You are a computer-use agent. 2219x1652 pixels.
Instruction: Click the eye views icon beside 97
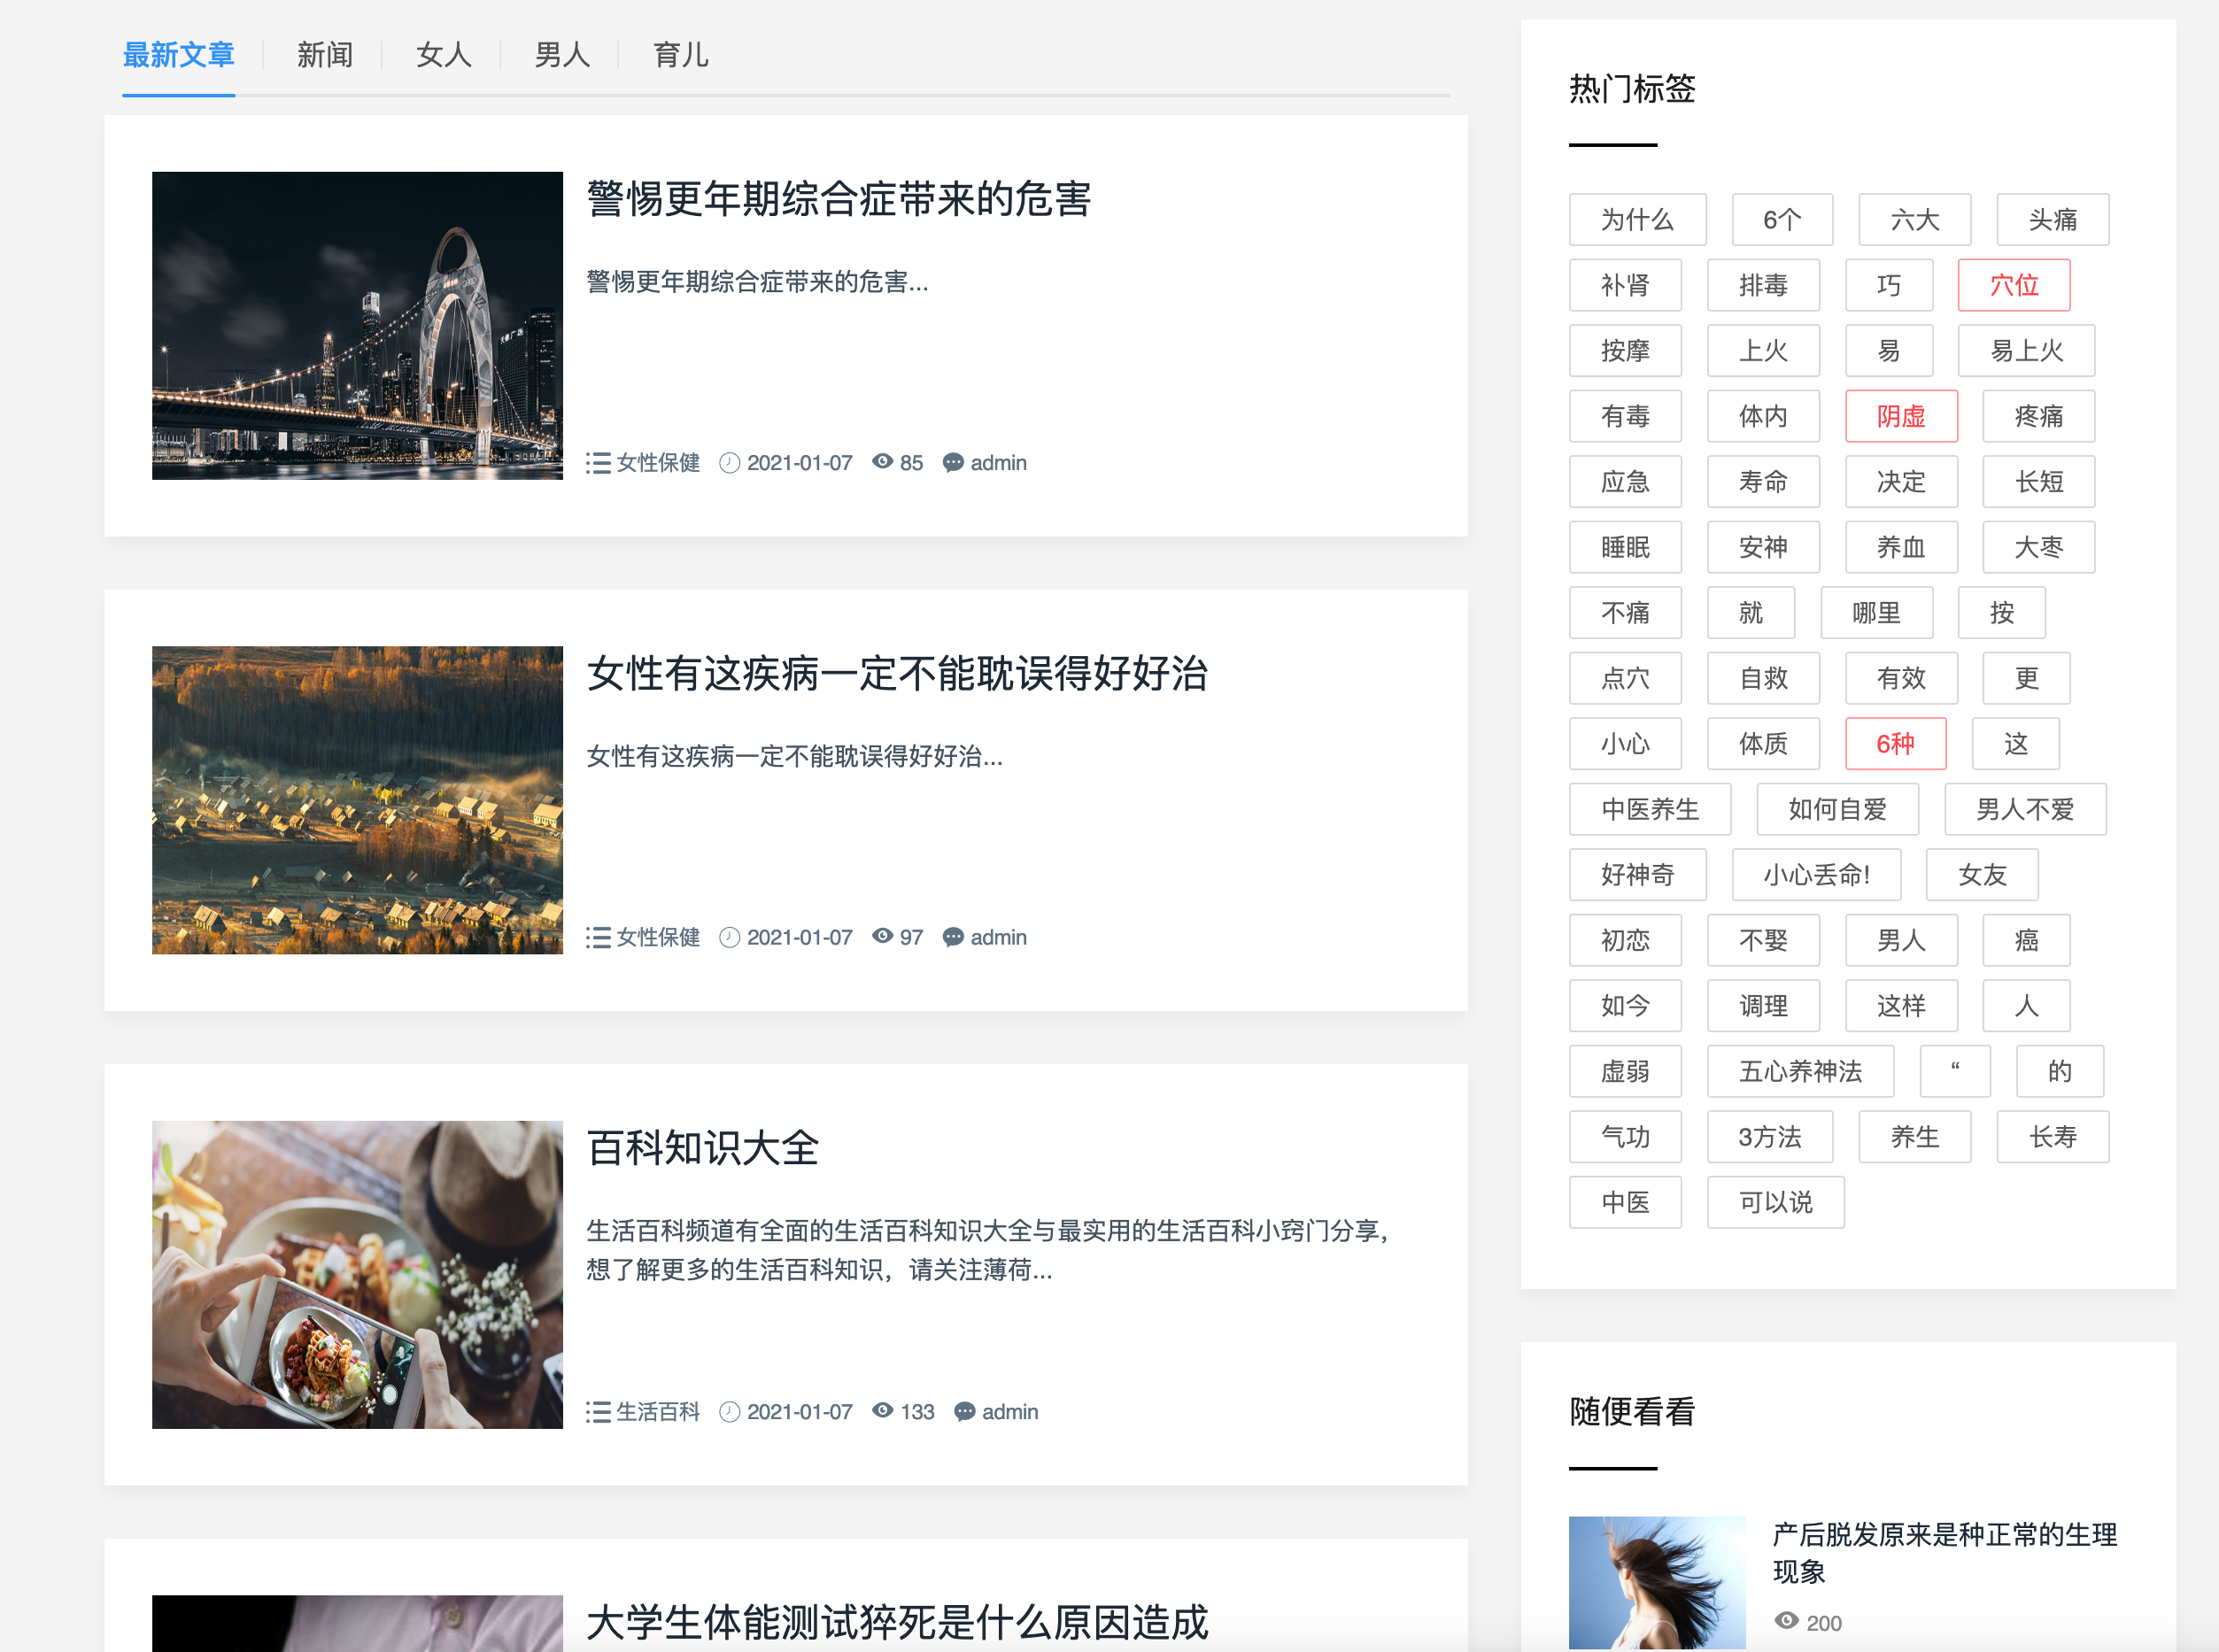[x=883, y=936]
